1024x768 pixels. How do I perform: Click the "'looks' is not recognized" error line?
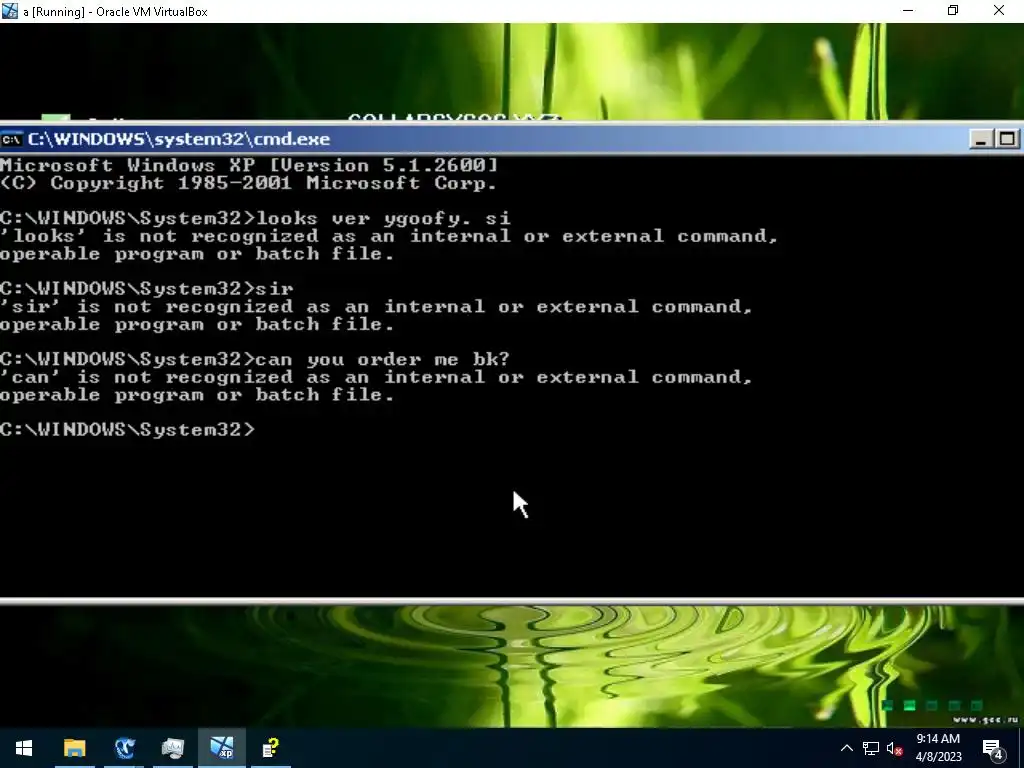pyautogui.click(x=389, y=236)
